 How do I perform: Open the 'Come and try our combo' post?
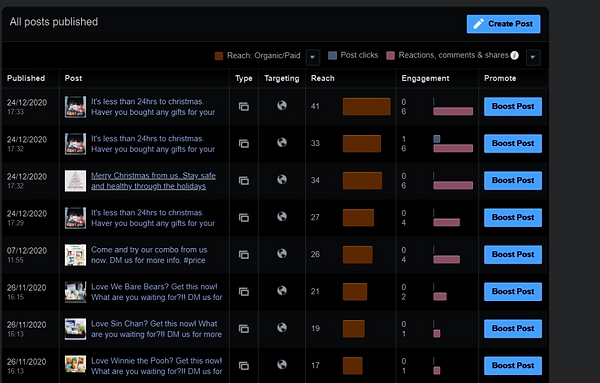pos(149,255)
